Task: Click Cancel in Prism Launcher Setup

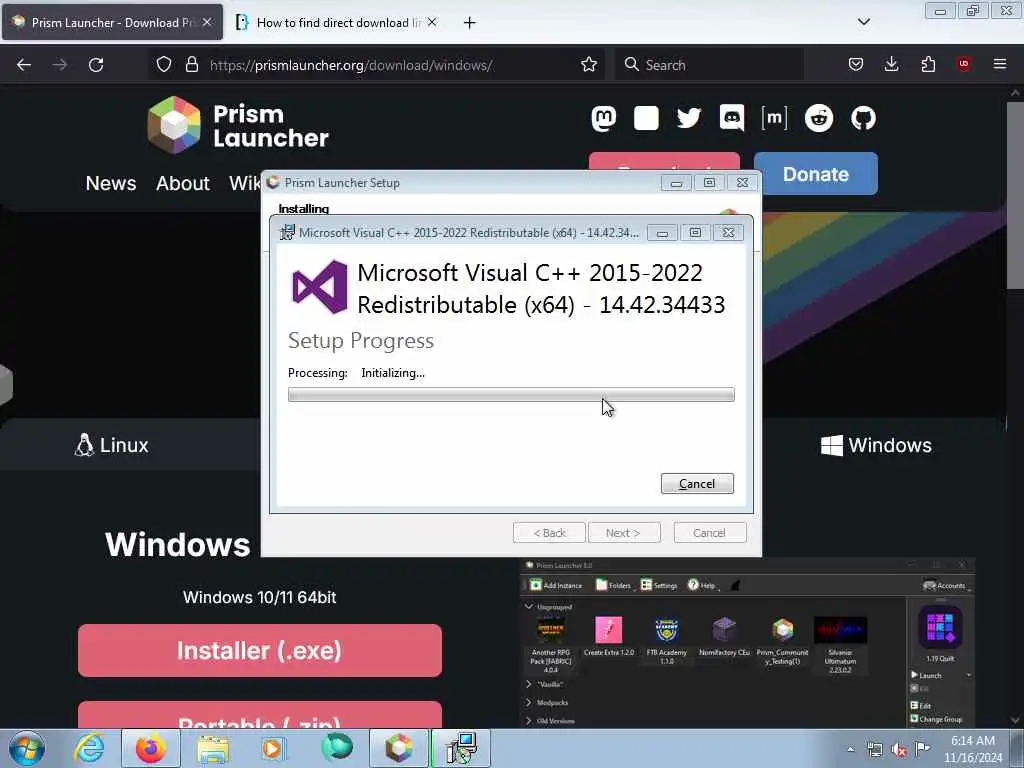Action: [710, 533]
